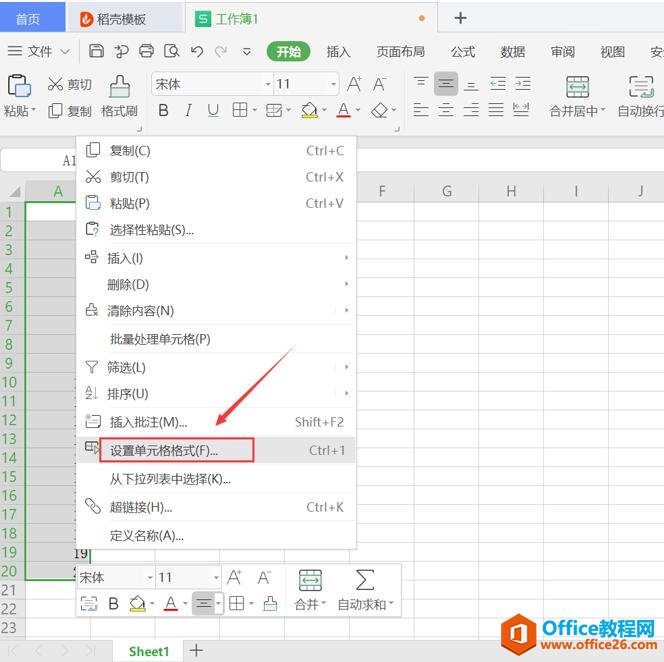Increase font size with the A+ ribbon icon
This screenshot has height=662, width=664.
pos(354,85)
